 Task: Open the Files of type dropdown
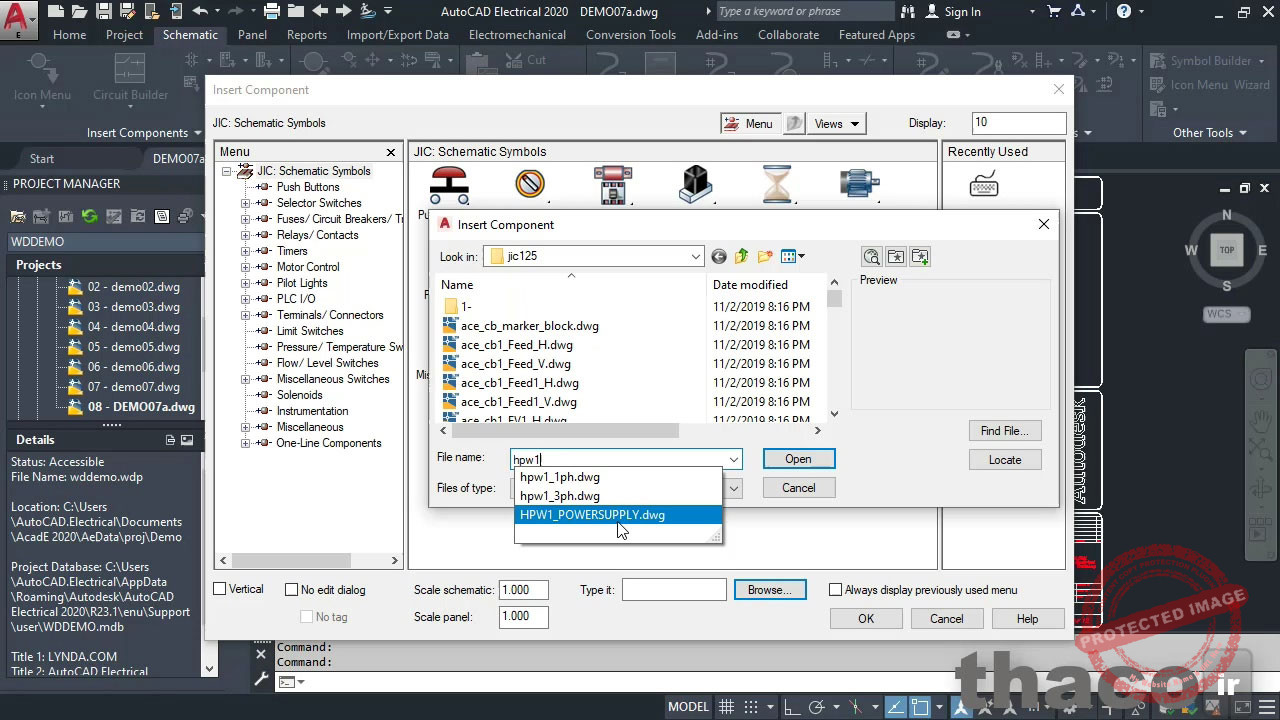point(733,488)
